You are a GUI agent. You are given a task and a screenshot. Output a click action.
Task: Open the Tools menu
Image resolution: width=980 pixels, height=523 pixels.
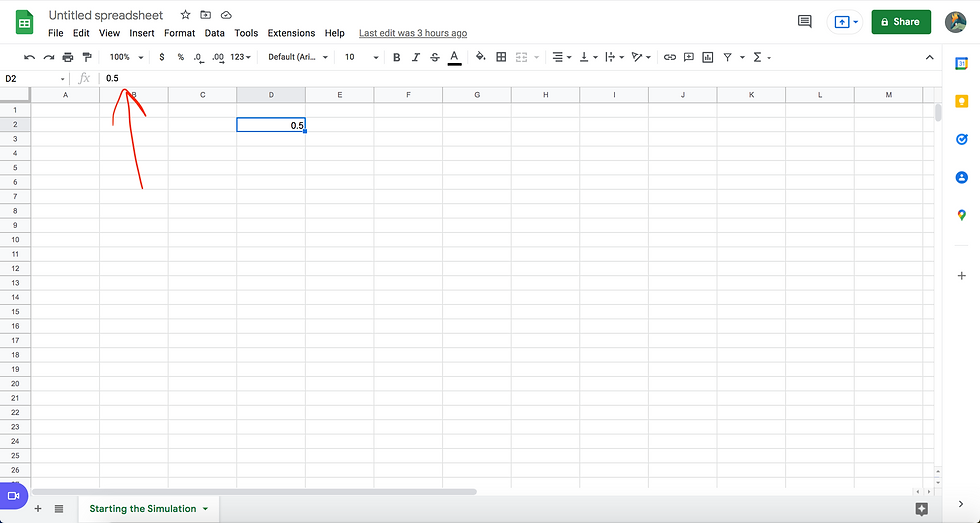pos(246,33)
